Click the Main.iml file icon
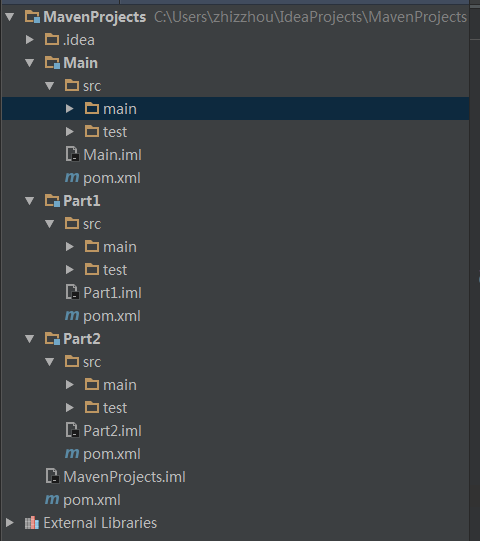This screenshot has height=541, width=480. [x=72, y=154]
